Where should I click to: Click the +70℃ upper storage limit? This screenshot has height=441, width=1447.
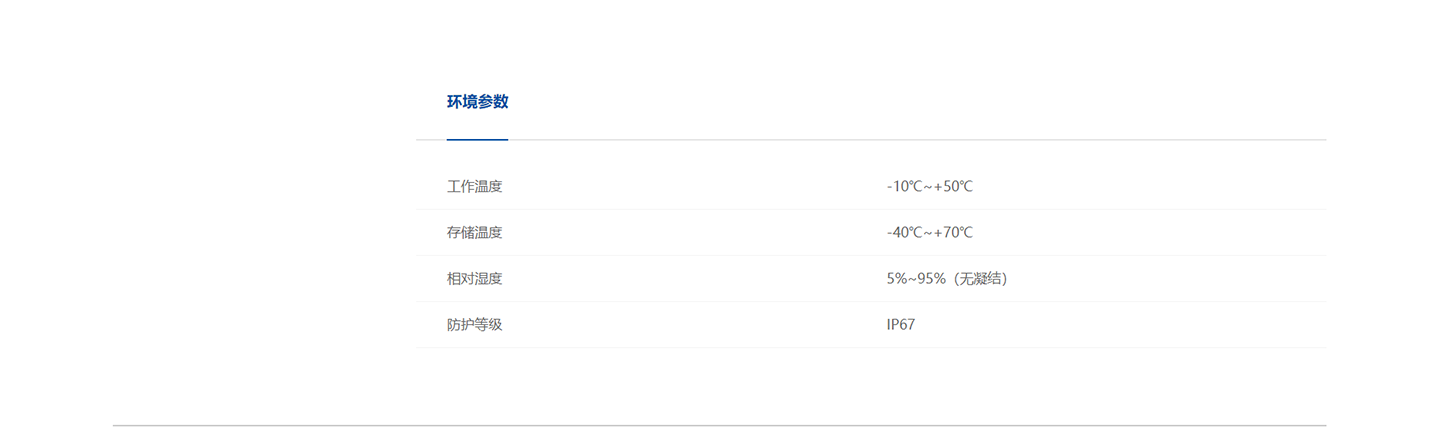[953, 232]
